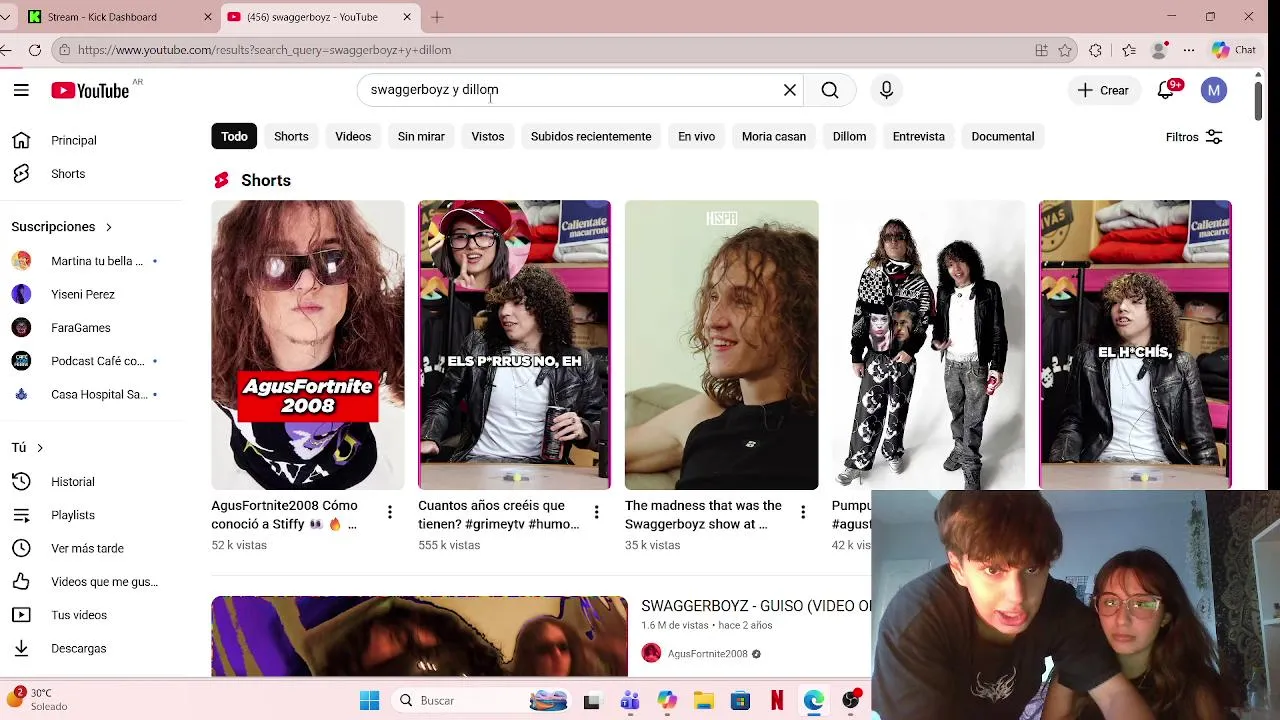The height and width of the screenshot is (720, 1280).
Task: Open the Windows Start menu
Action: coord(369,701)
